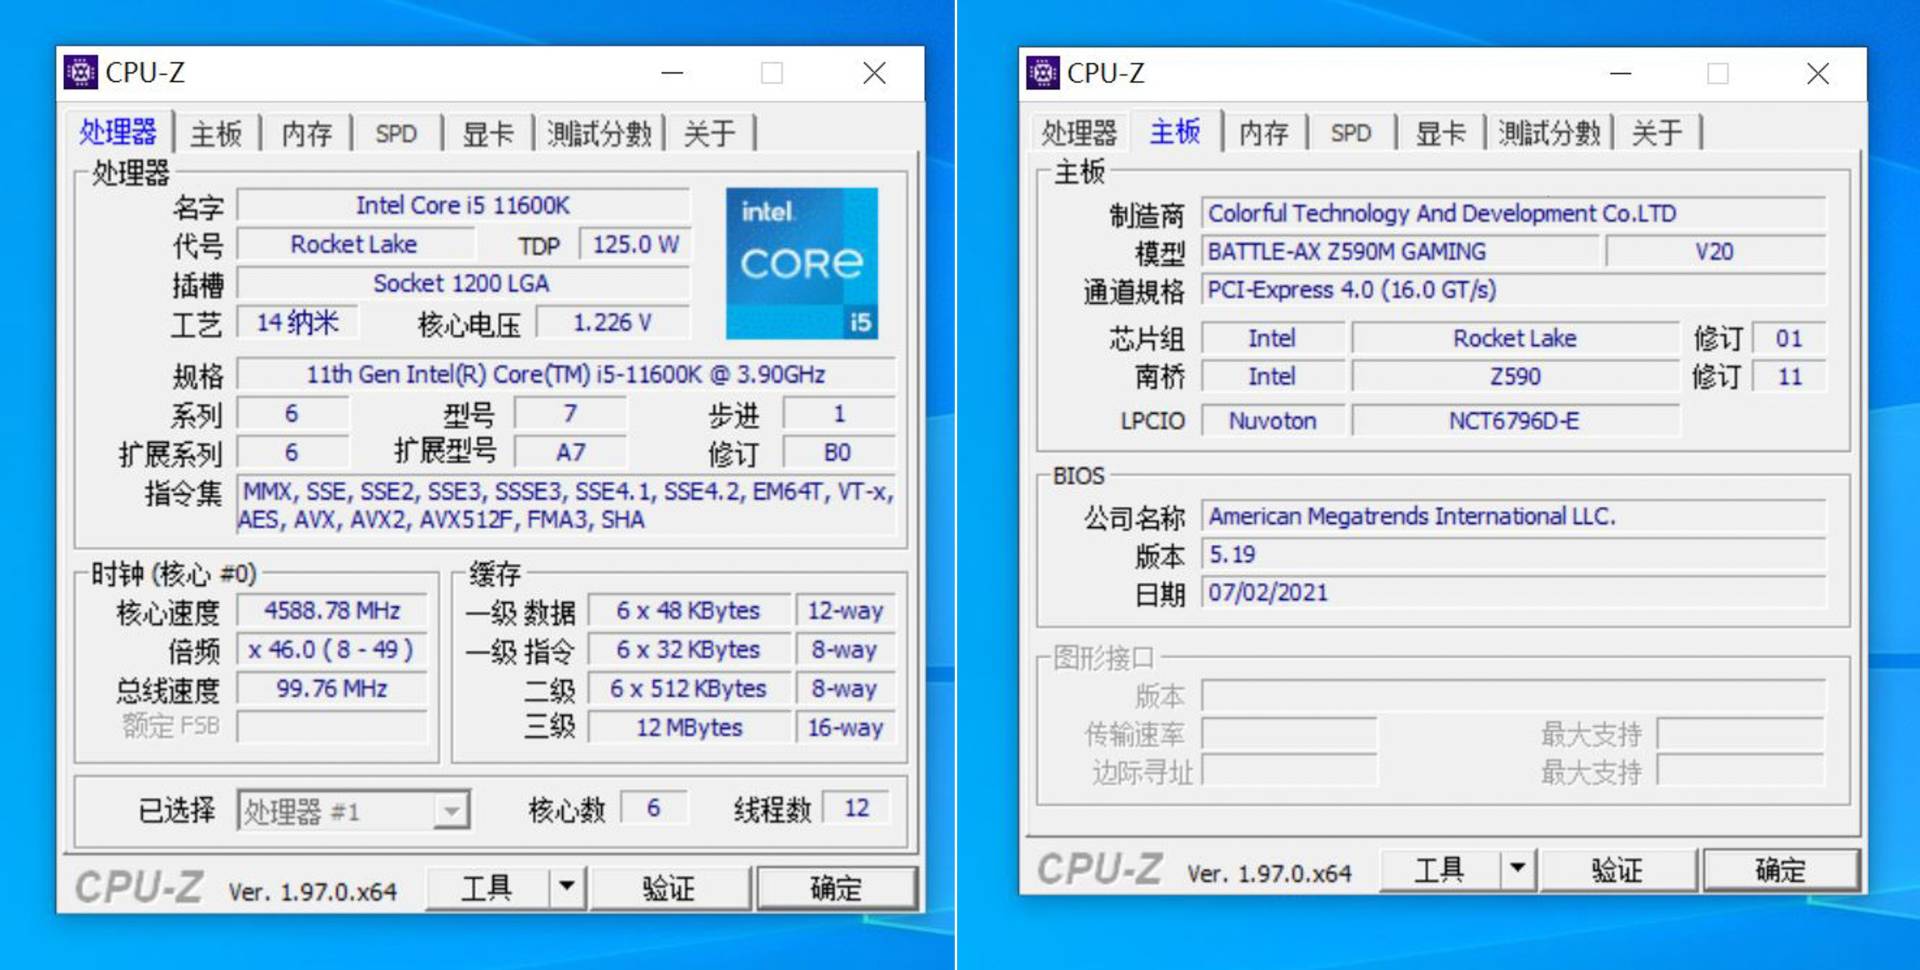Image resolution: width=1920 pixels, height=970 pixels.
Task: Click the 11th Gen Intel specification field
Action: click(x=566, y=374)
